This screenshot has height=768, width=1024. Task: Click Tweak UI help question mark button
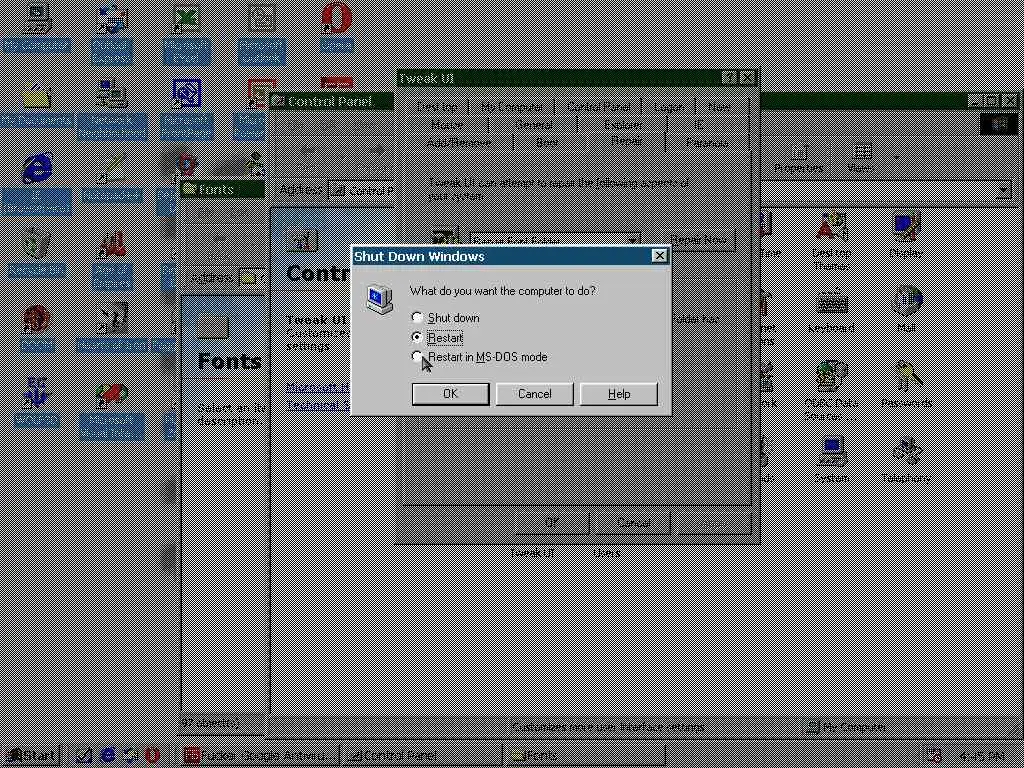click(x=729, y=78)
